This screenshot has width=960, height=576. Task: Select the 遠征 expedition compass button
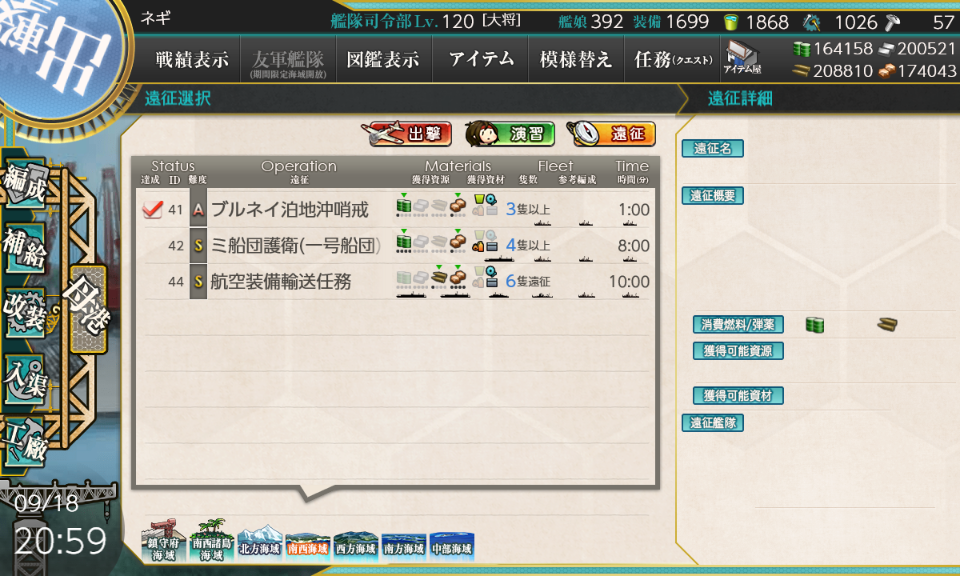pyautogui.click(x=611, y=133)
